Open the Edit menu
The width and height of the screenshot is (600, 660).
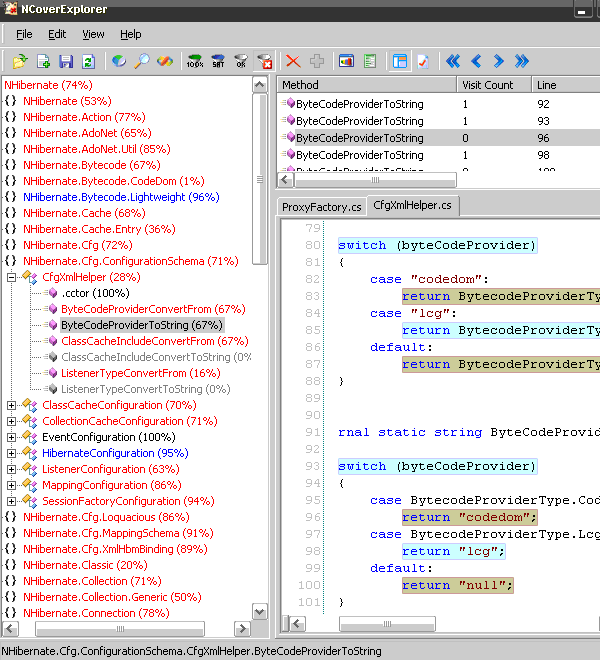(x=57, y=34)
